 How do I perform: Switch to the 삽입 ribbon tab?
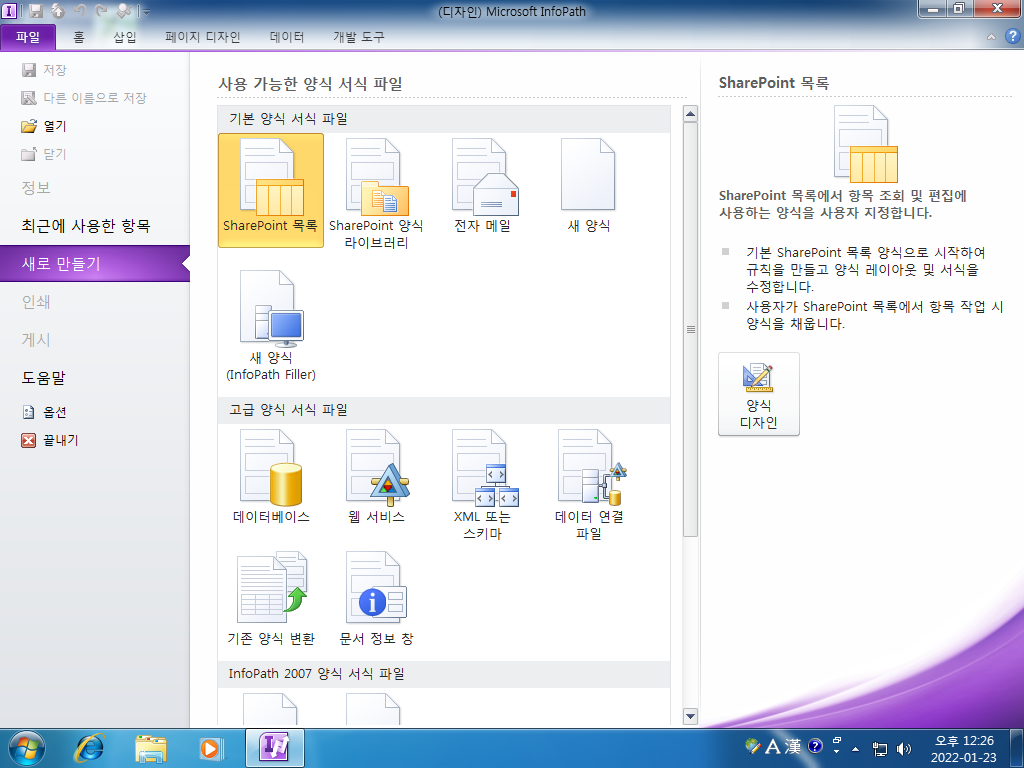[x=125, y=37]
